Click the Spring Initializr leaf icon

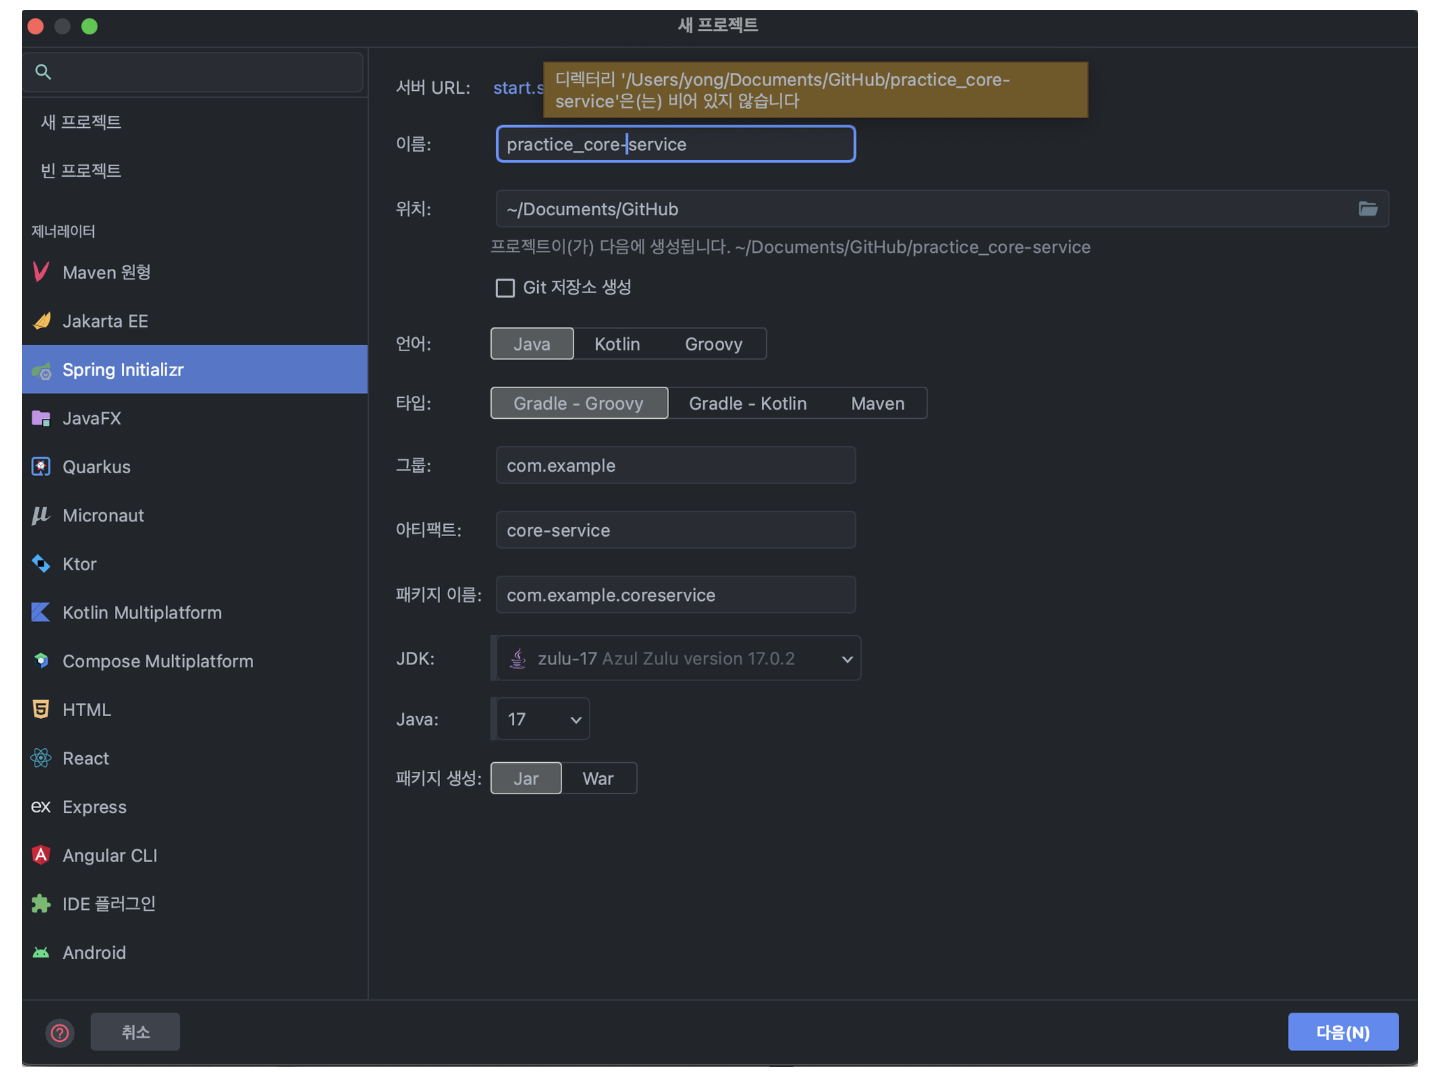tap(41, 370)
